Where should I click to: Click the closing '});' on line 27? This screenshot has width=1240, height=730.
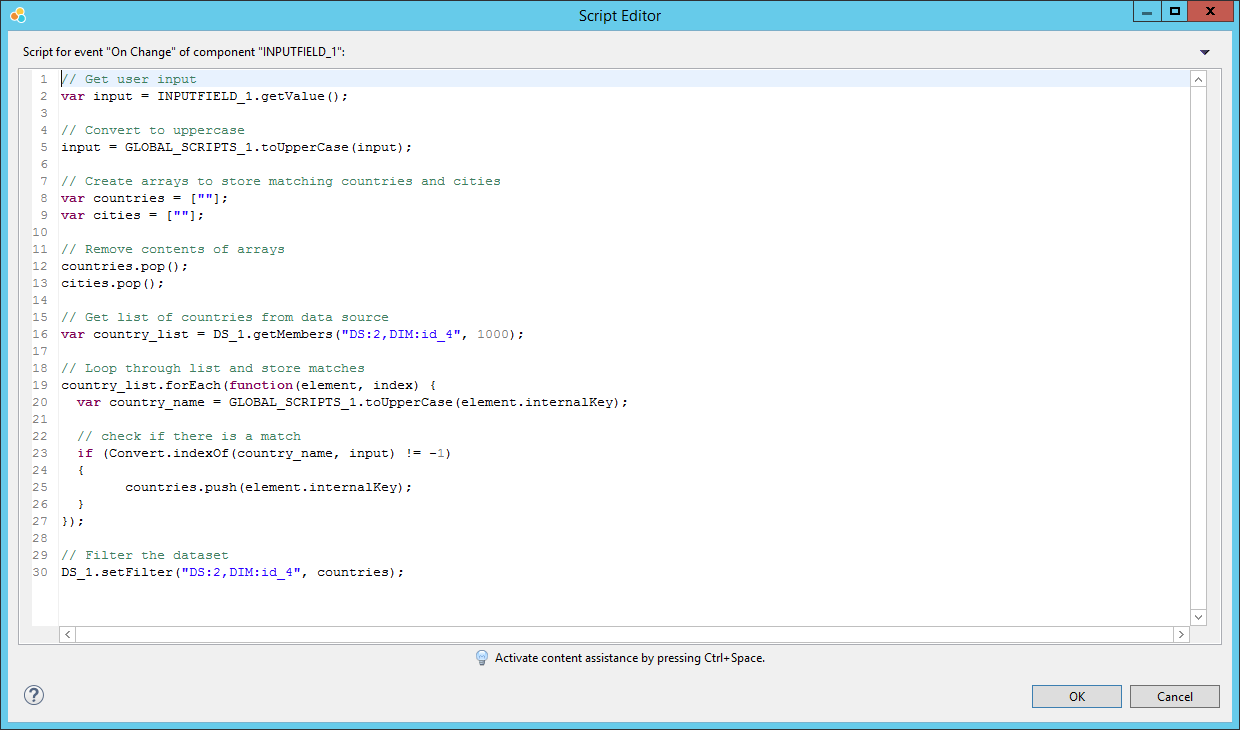73,521
